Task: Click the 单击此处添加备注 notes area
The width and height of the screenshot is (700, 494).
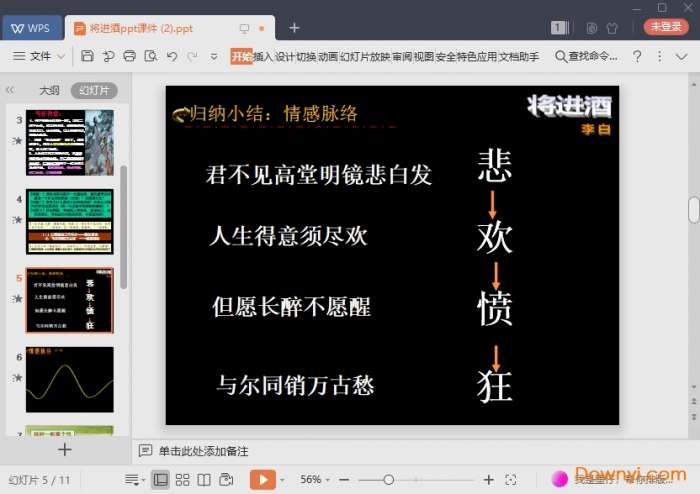Action: (x=204, y=451)
